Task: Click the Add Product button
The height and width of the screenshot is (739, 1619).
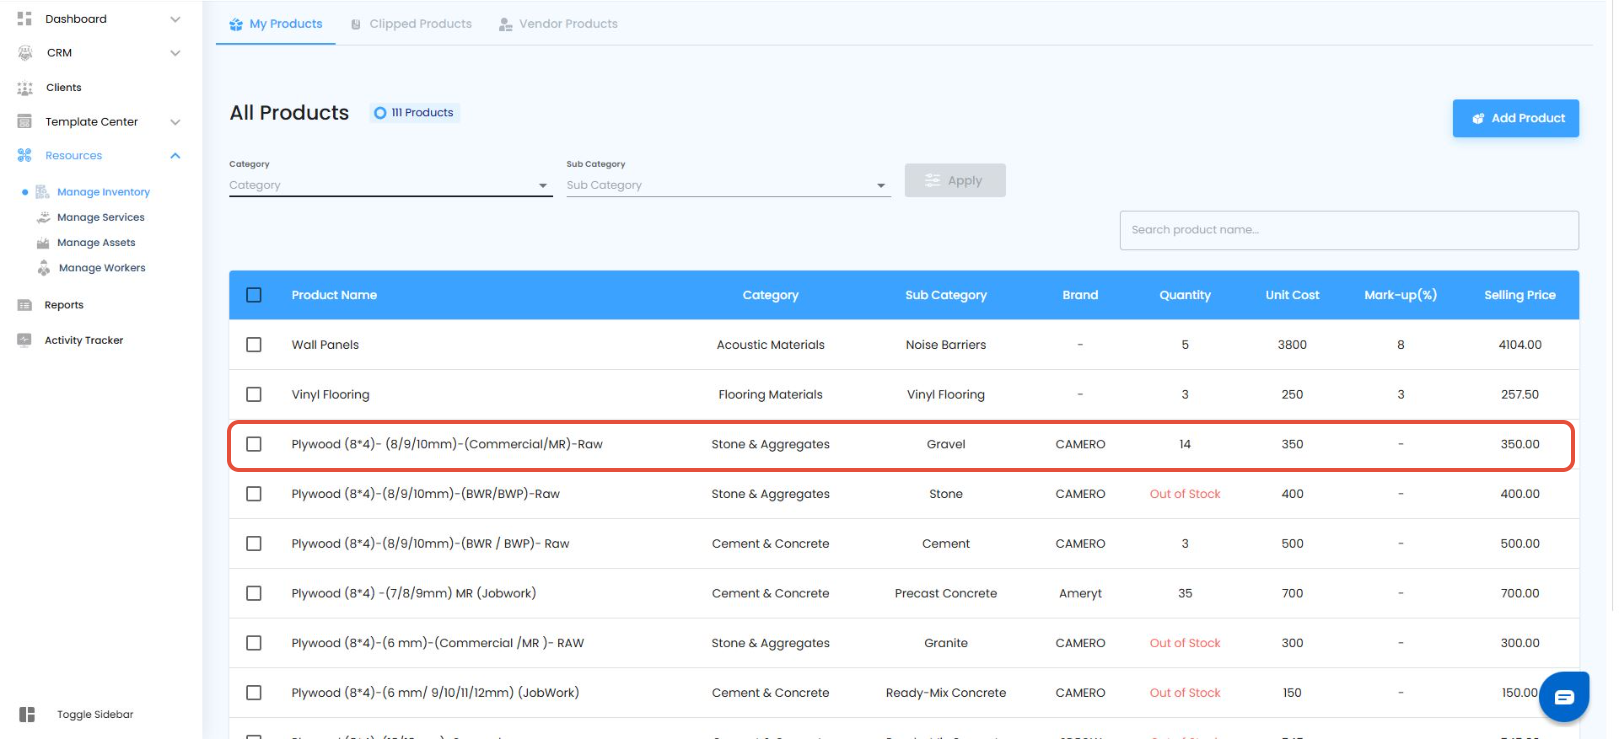Action: [x=1515, y=118]
